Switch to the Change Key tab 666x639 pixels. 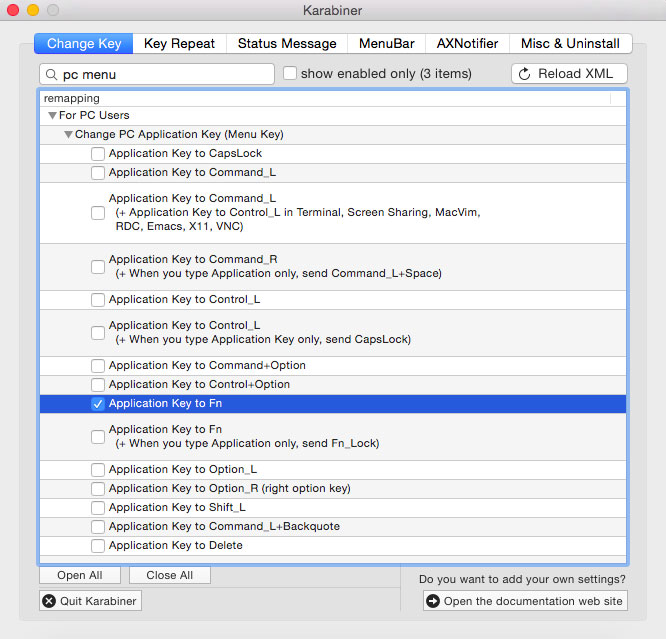[x=84, y=43]
